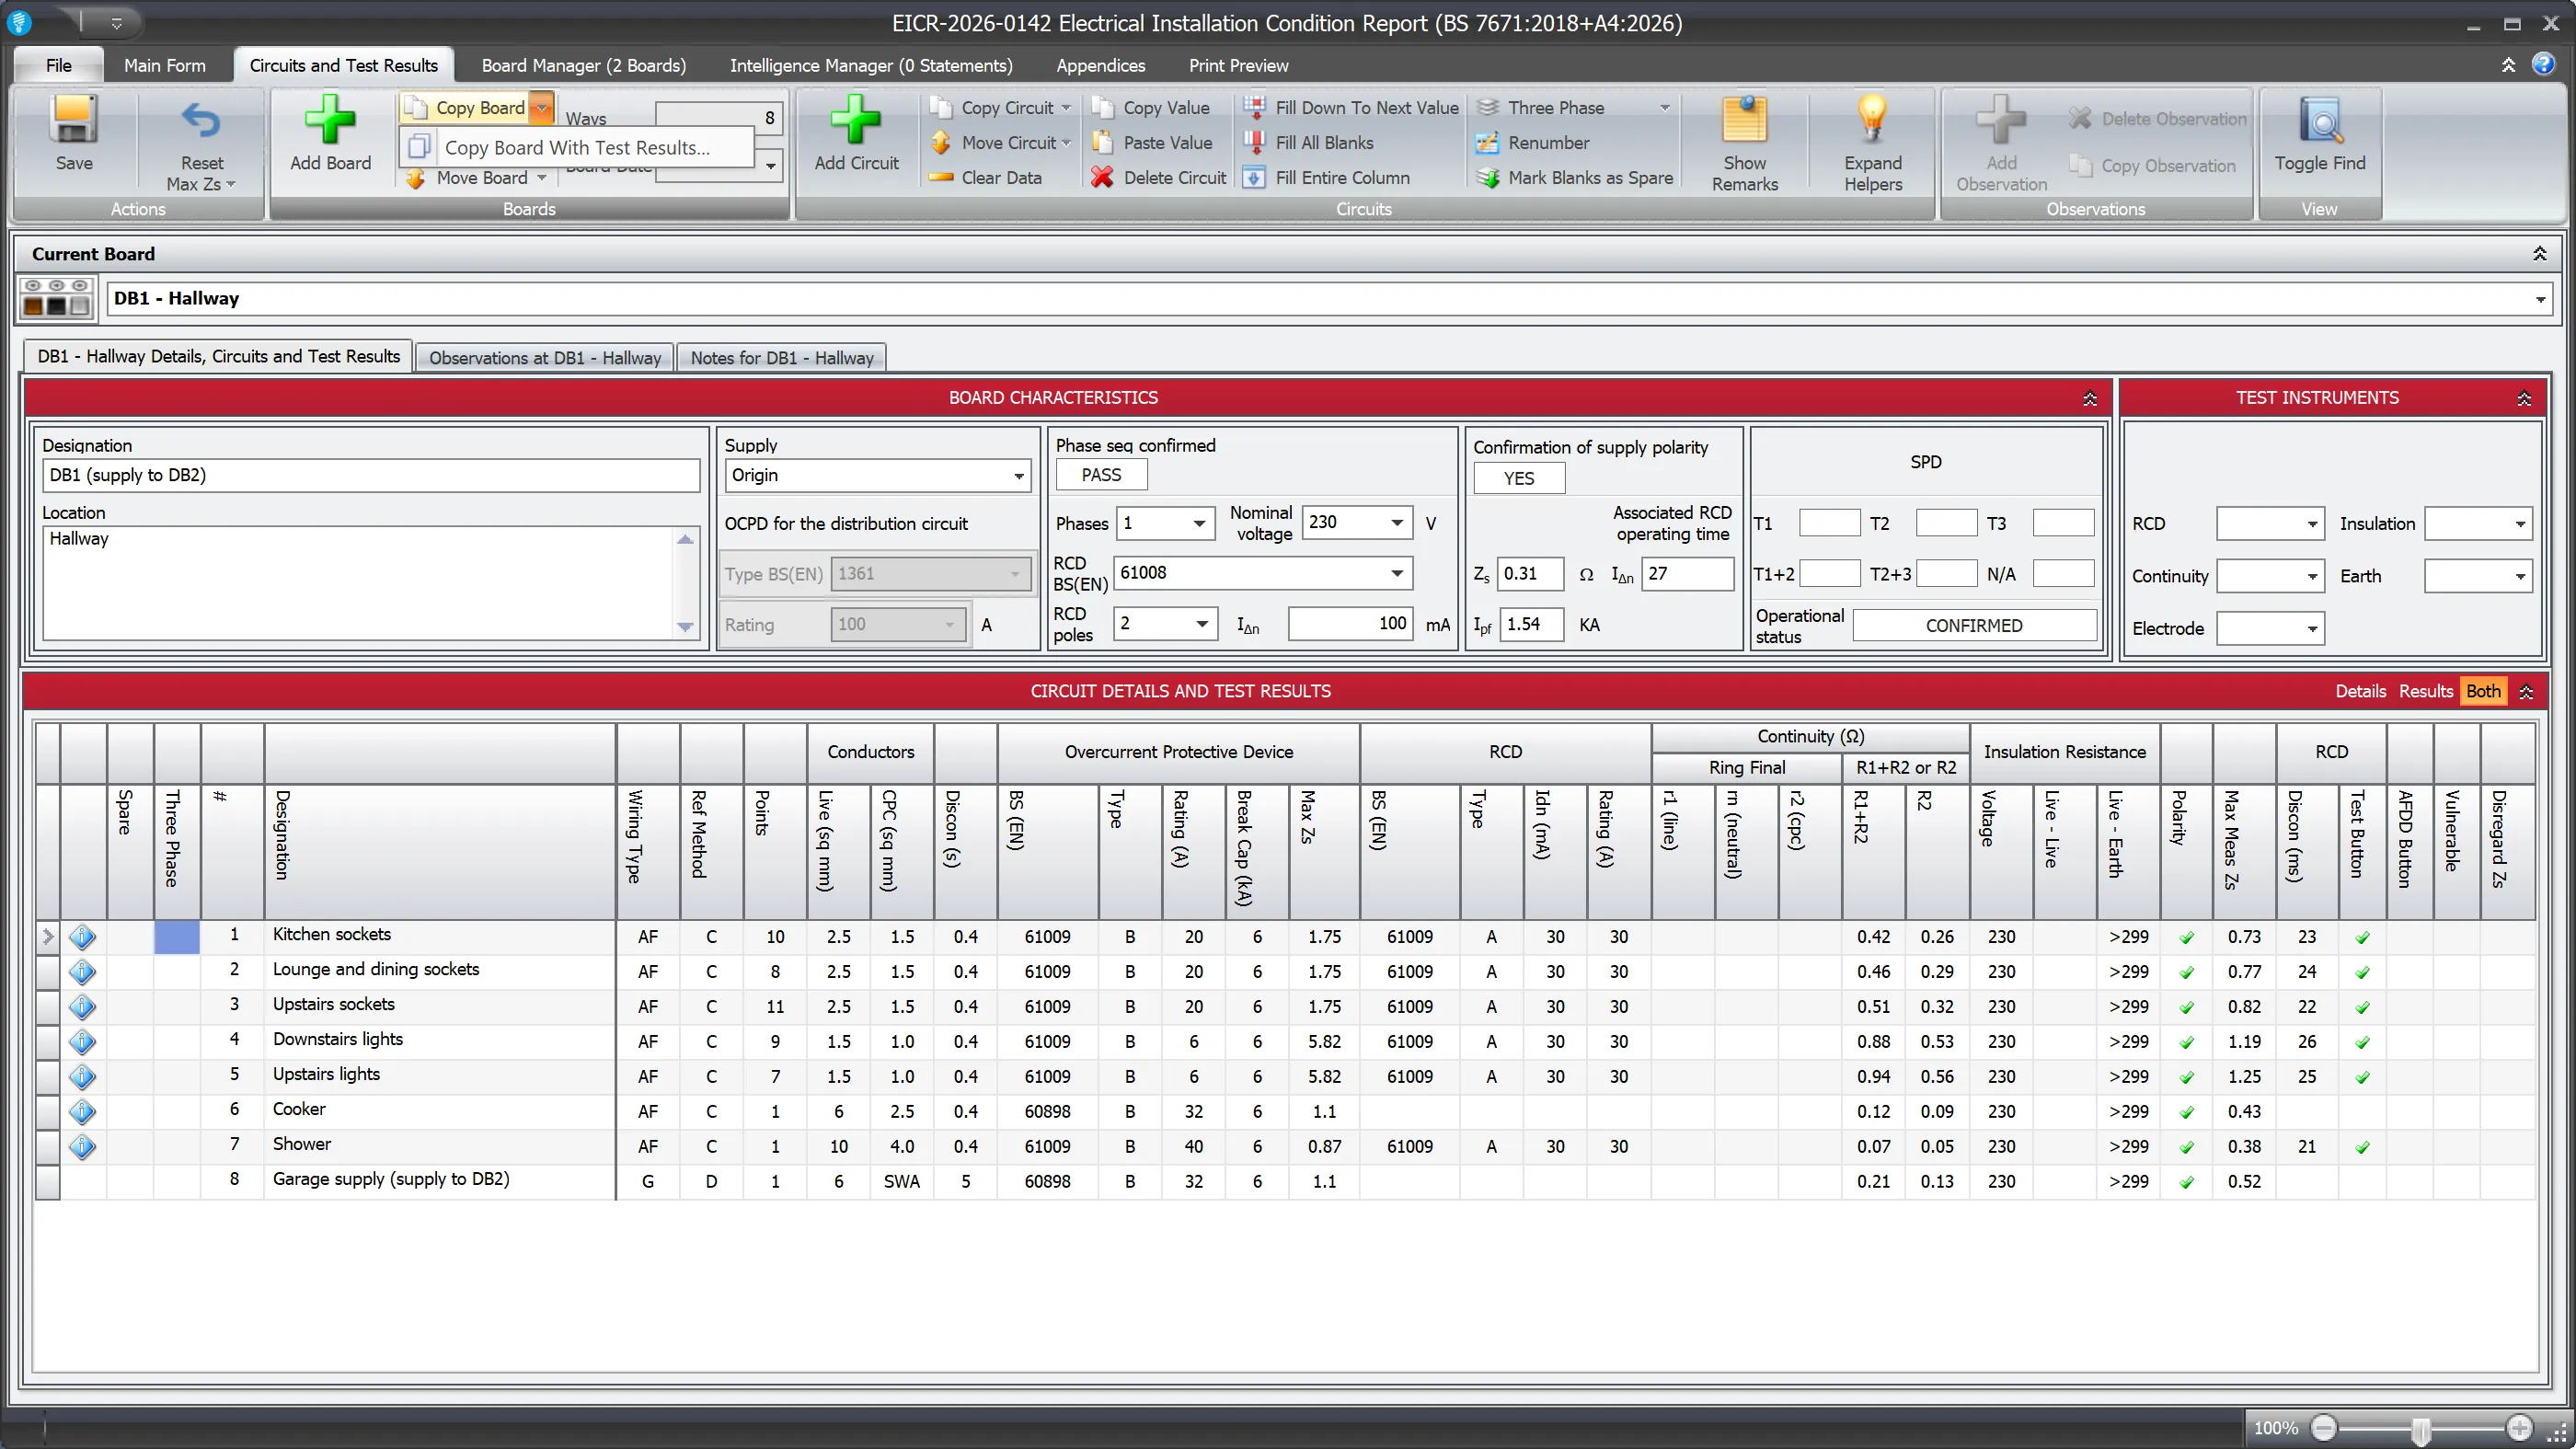This screenshot has width=2576, height=1449.
Task: Open the Nominal voltage 230 dropdown
Action: [1397, 522]
